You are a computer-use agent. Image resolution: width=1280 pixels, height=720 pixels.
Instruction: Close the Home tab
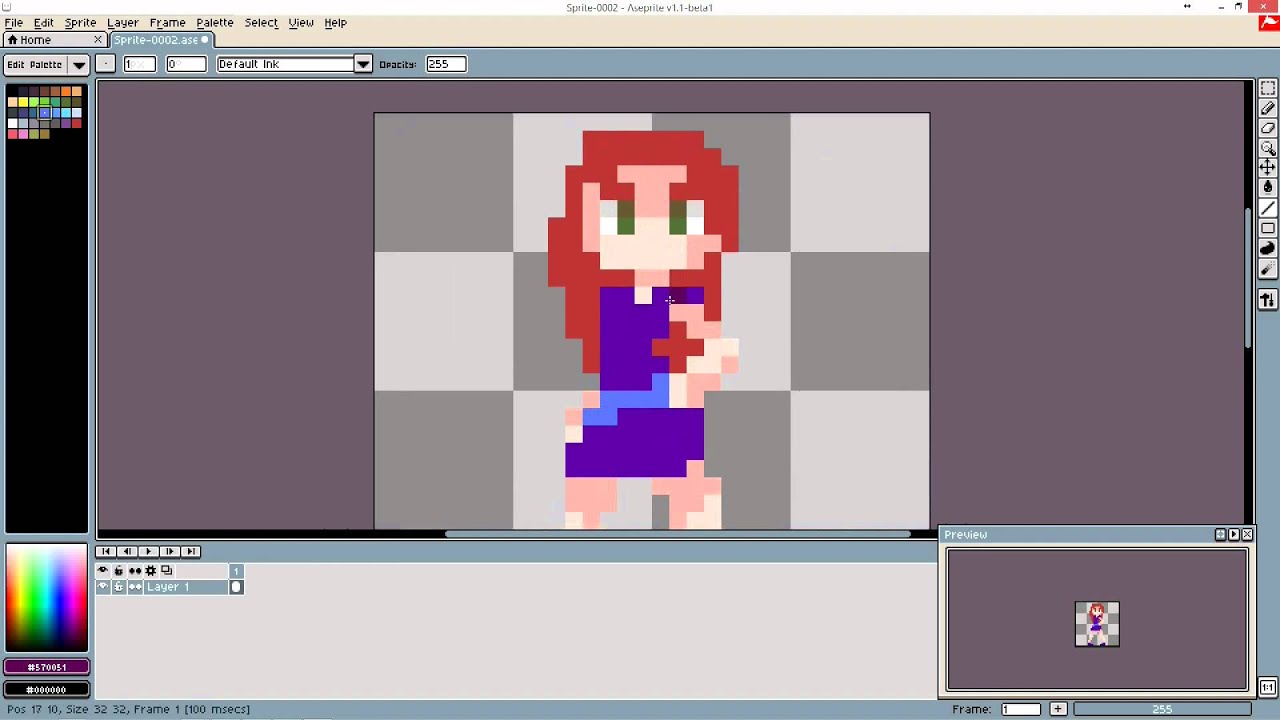(98, 40)
